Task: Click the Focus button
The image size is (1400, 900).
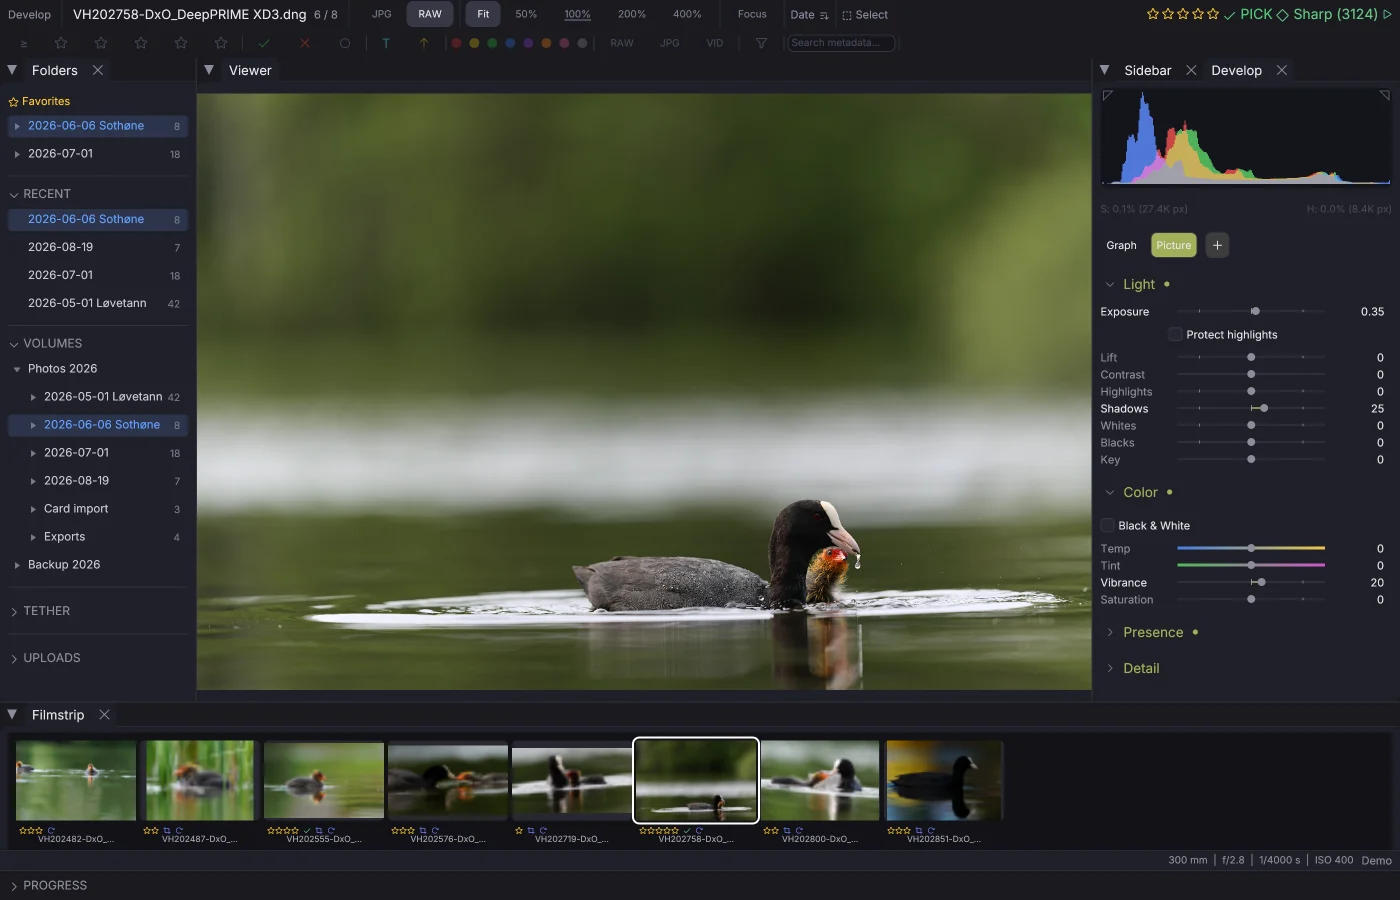Action: click(x=752, y=14)
